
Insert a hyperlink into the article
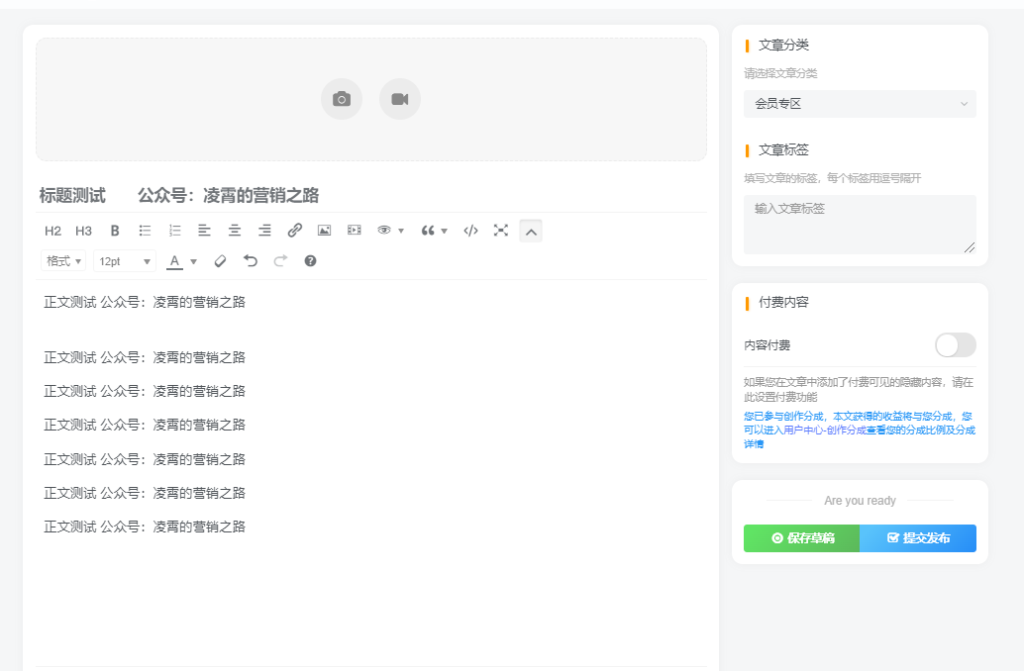click(294, 230)
